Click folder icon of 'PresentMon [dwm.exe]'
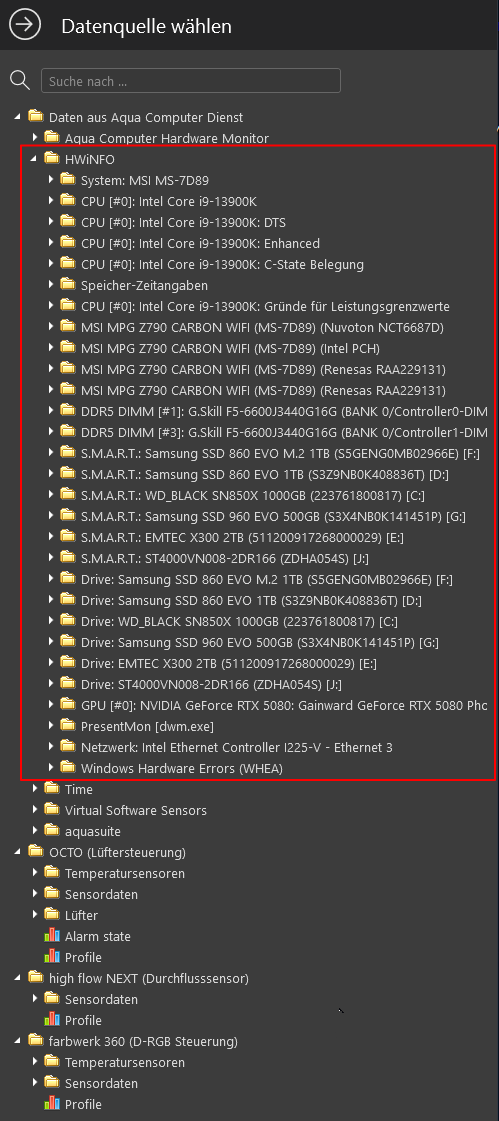 [68, 726]
